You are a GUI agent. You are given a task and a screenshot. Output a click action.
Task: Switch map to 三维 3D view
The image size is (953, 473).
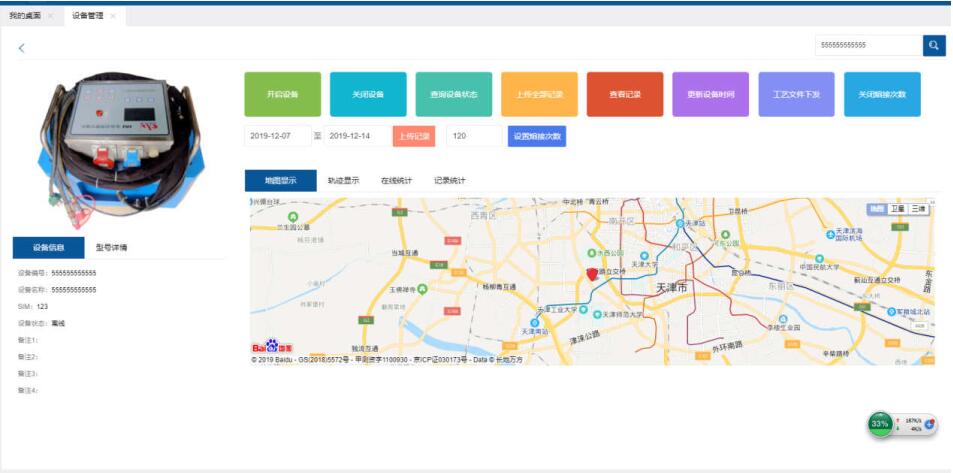(918, 209)
